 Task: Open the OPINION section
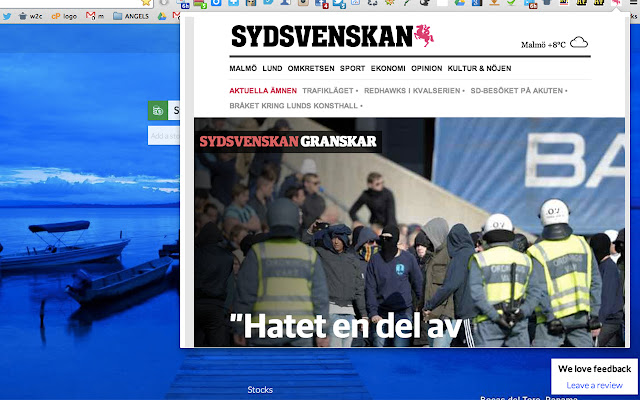427,69
